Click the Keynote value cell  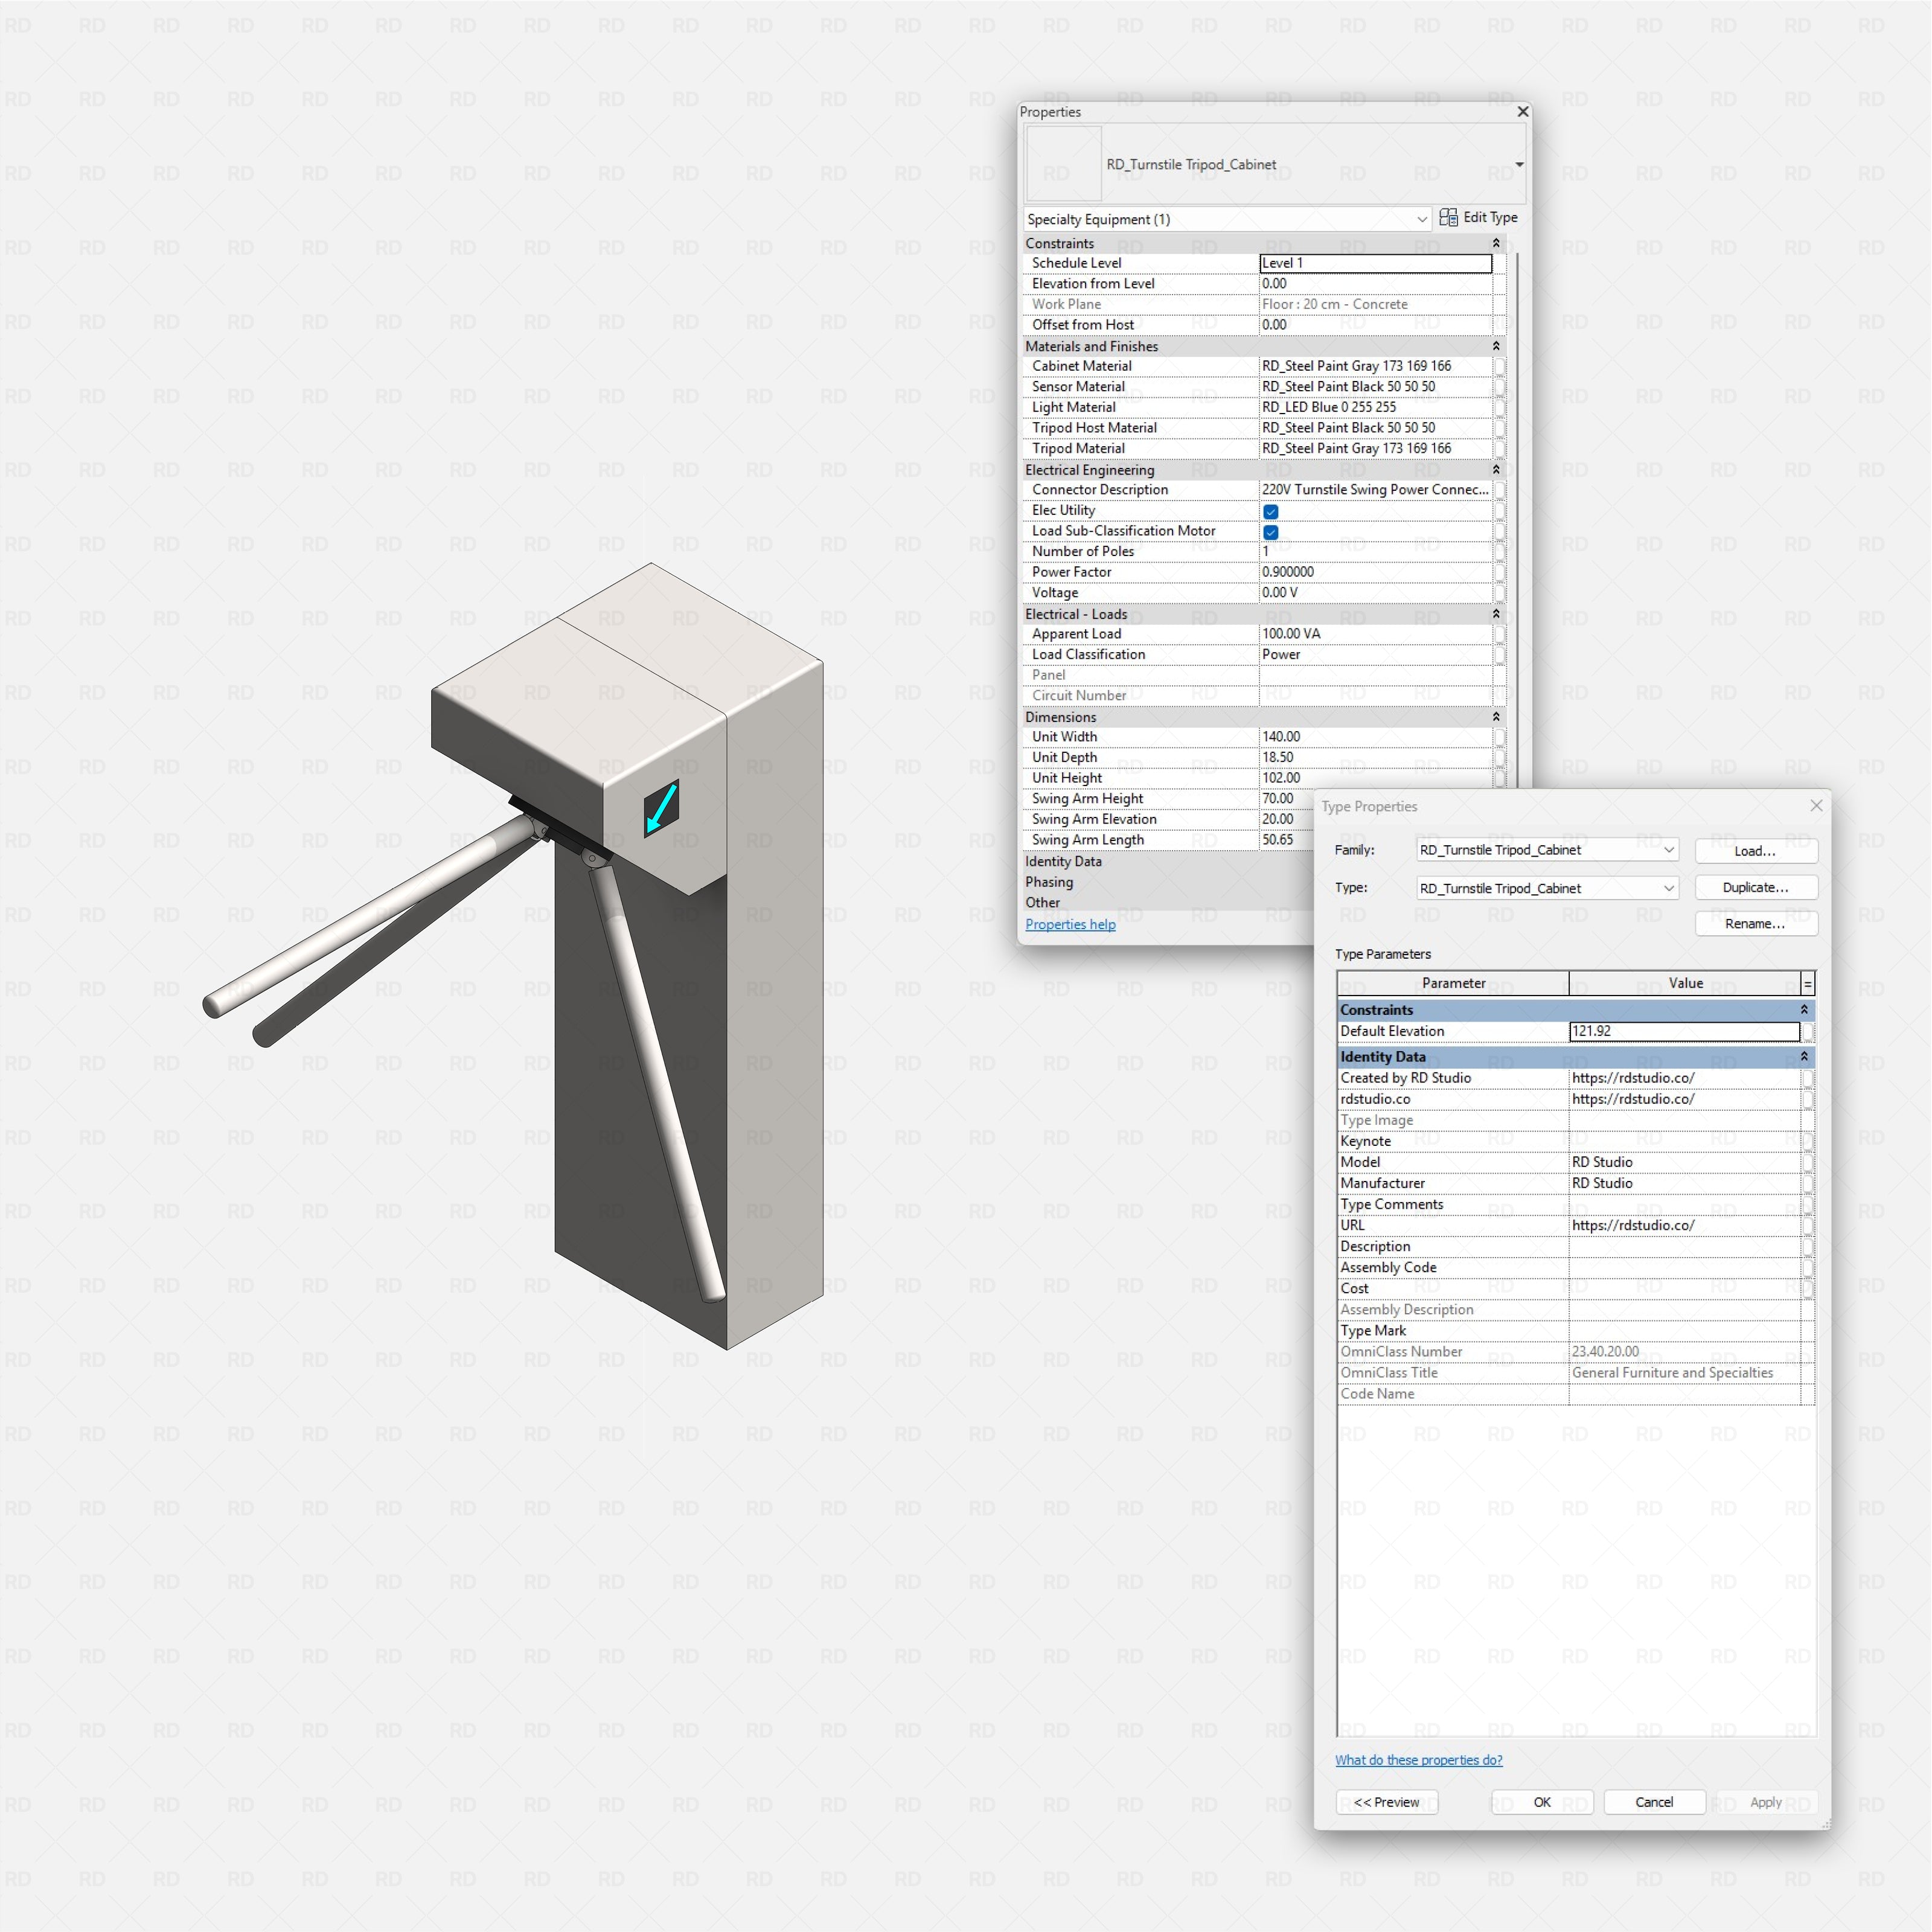pos(1685,1141)
